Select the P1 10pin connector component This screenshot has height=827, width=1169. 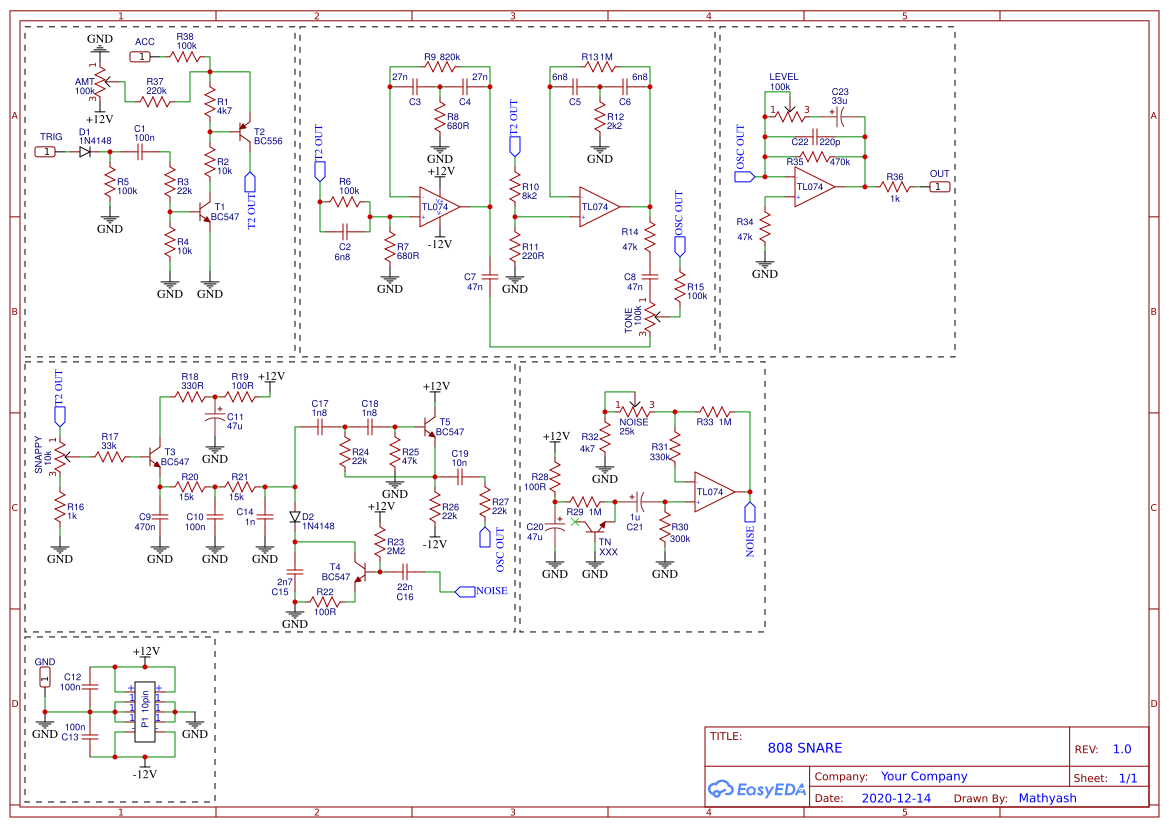[x=145, y=712]
